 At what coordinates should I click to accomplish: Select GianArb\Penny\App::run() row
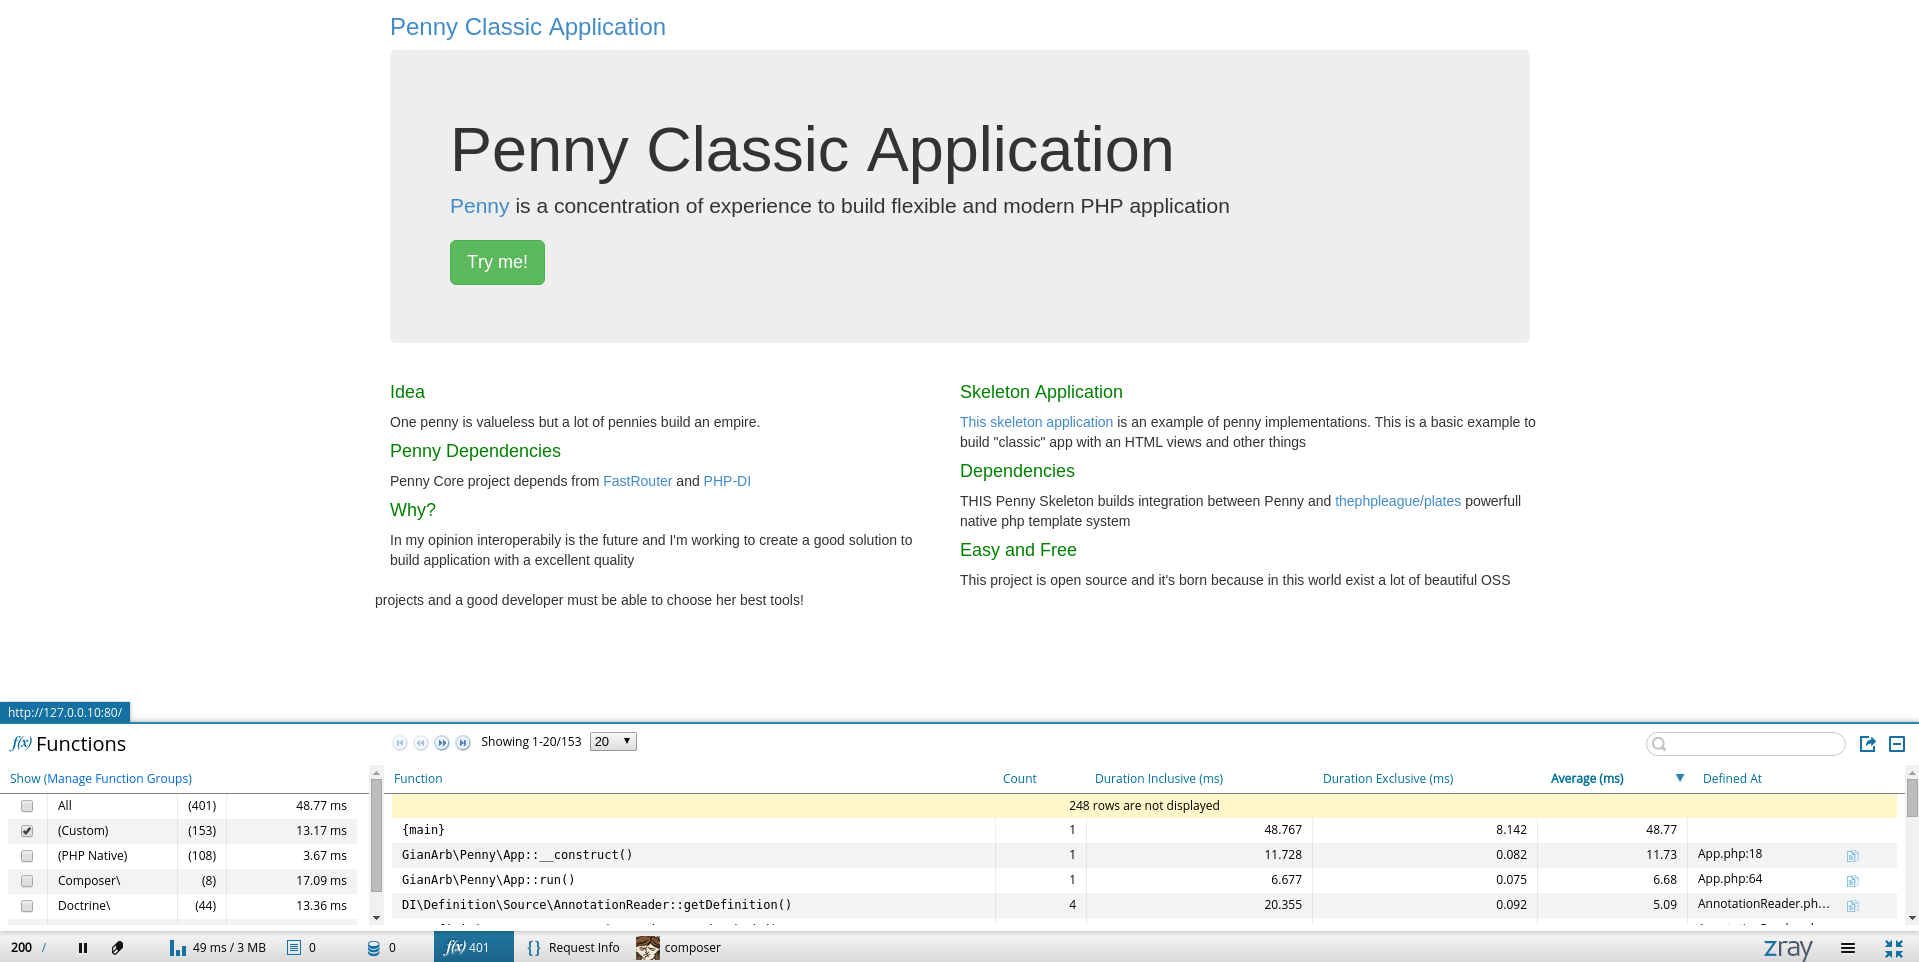pos(1144,880)
